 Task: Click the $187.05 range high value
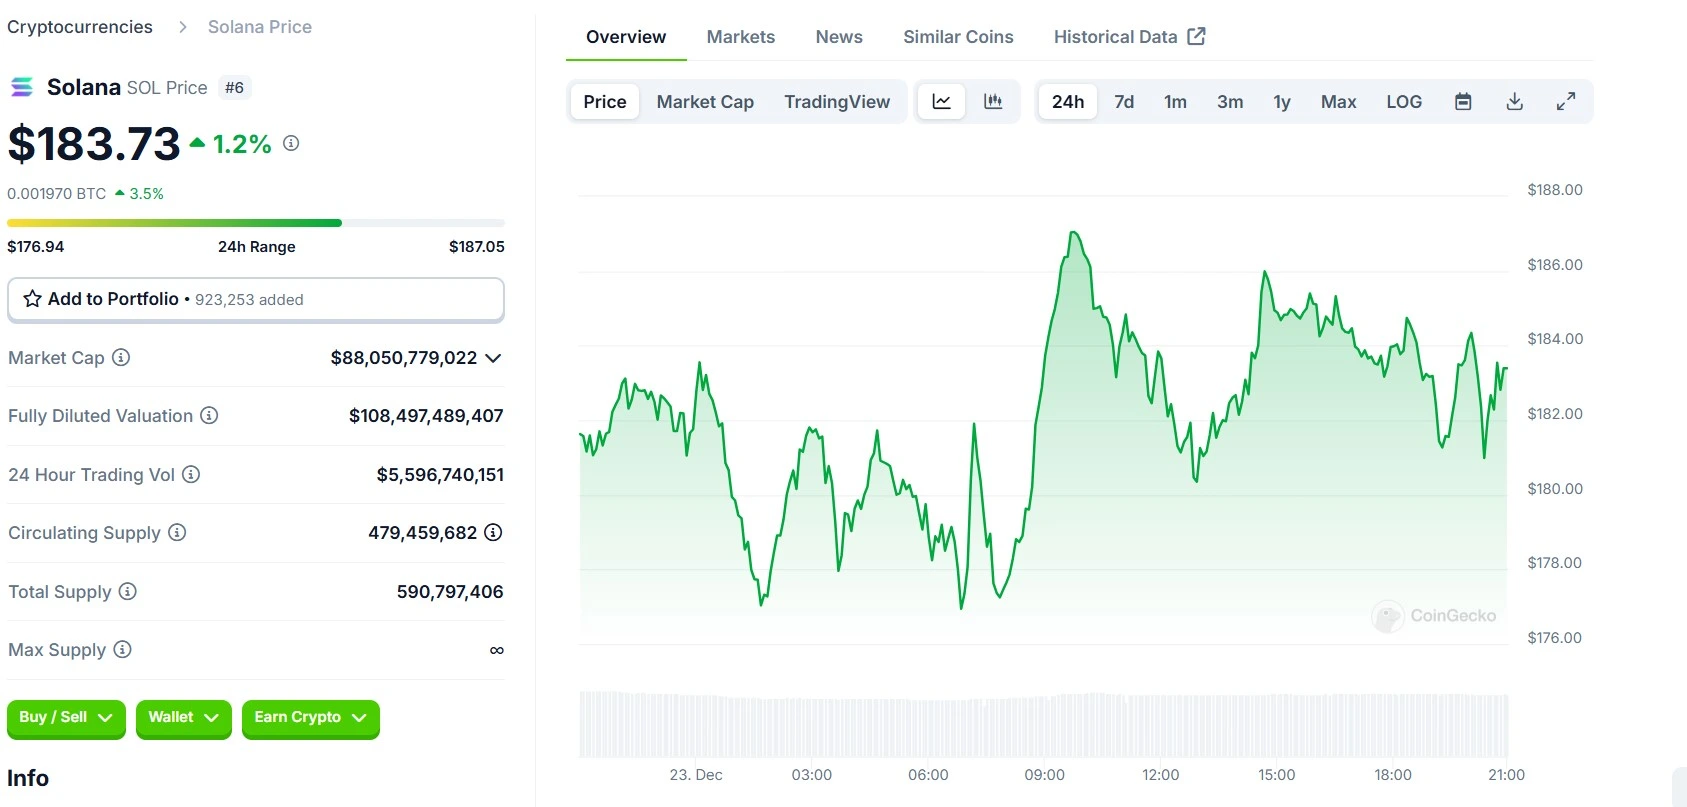(477, 246)
